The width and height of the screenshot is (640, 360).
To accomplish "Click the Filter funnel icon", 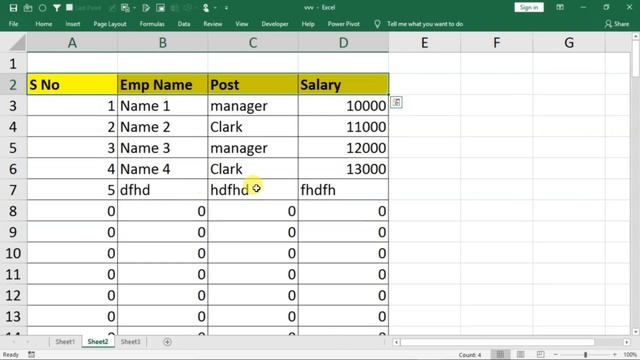I will coord(57,8).
